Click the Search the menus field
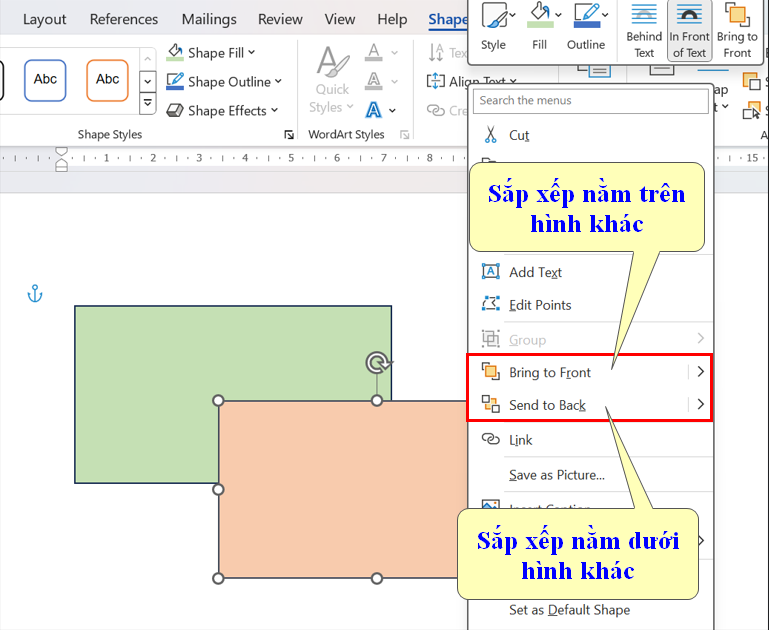This screenshot has height=630, width=769. 590,100
